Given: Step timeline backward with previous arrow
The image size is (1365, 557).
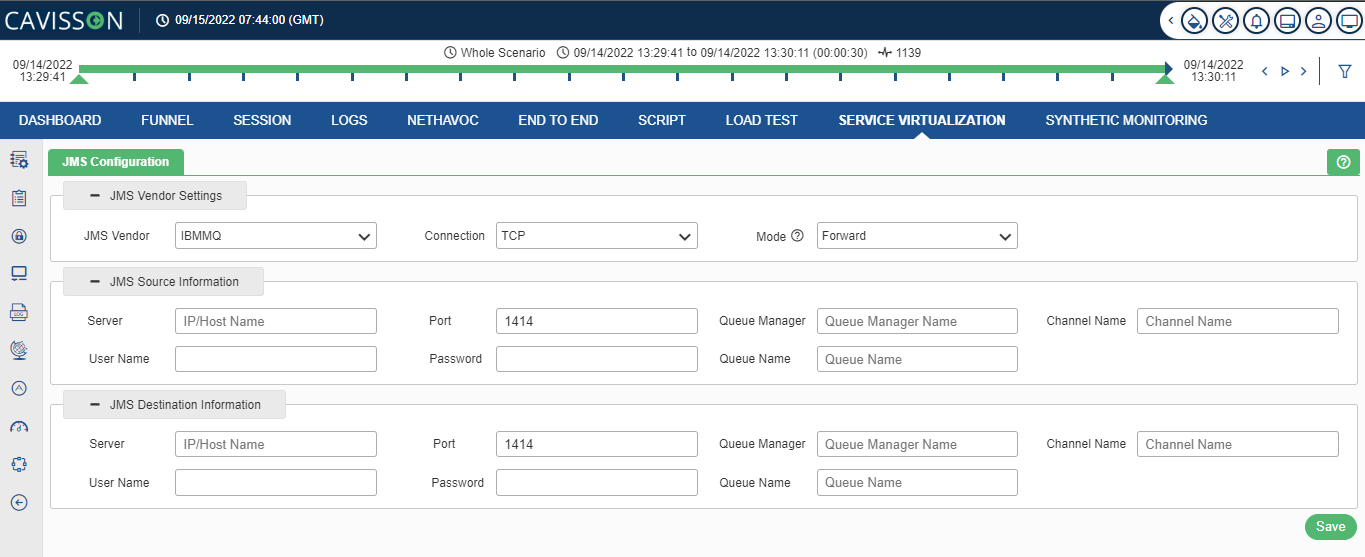Looking at the screenshot, I should tap(1265, 71).
